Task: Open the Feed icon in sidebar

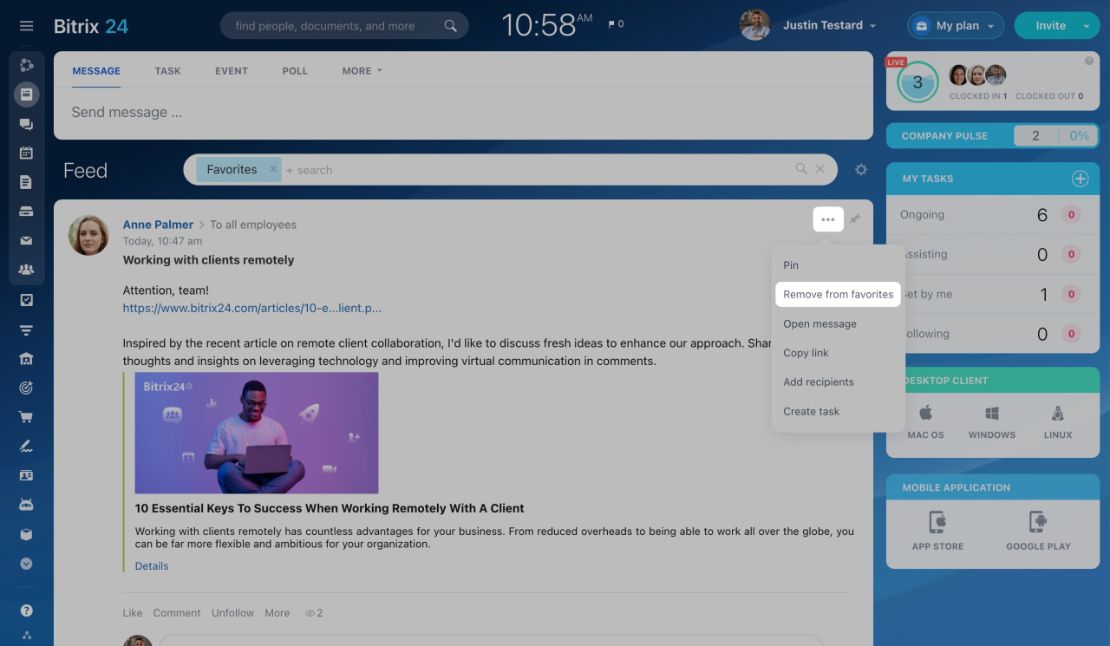Action: (26, 94)
